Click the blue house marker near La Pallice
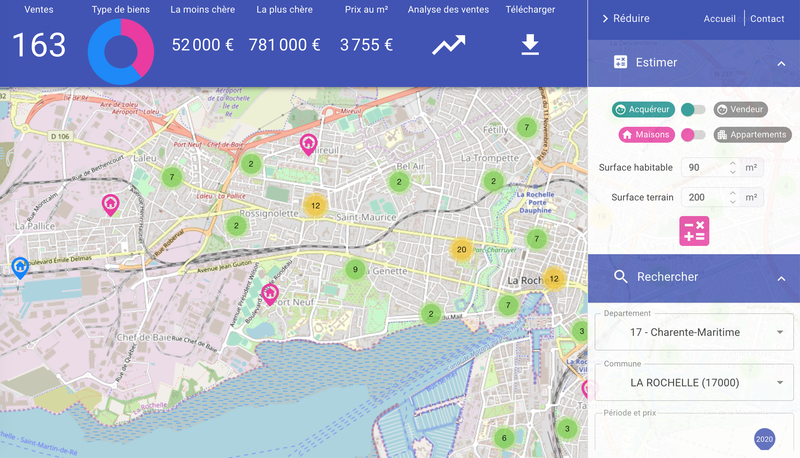Screen dimensions: 800x458 pyautogui.click(x=19, y=267)
